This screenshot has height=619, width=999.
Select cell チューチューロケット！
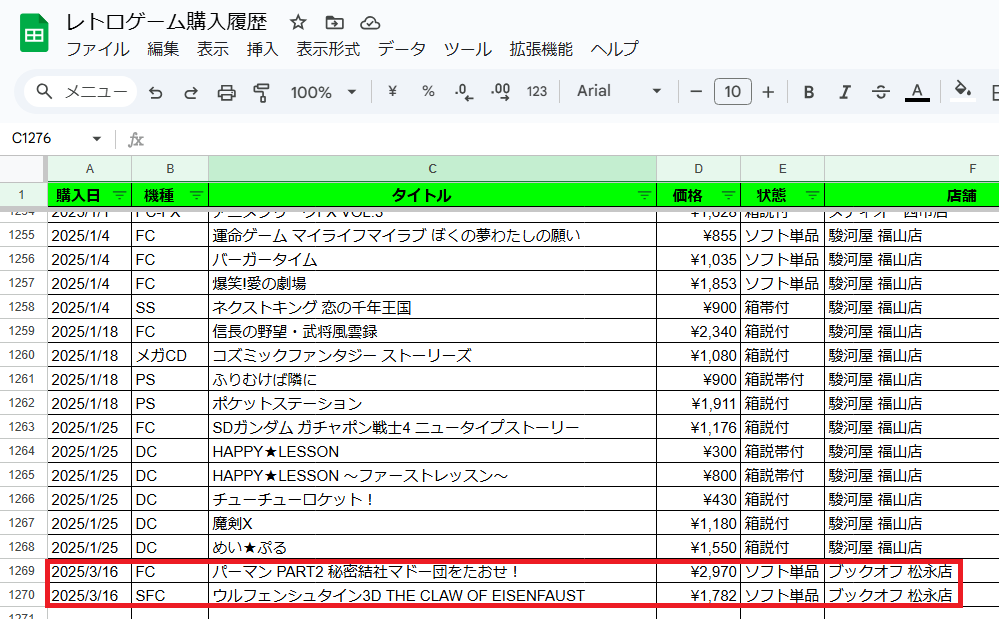click(433, 500)
